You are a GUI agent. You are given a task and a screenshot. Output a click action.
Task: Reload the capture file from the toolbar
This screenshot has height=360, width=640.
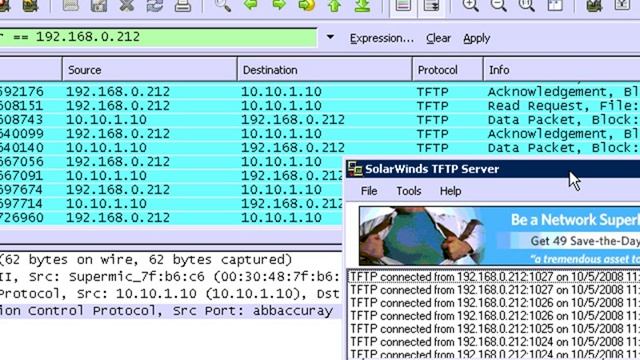155,5
